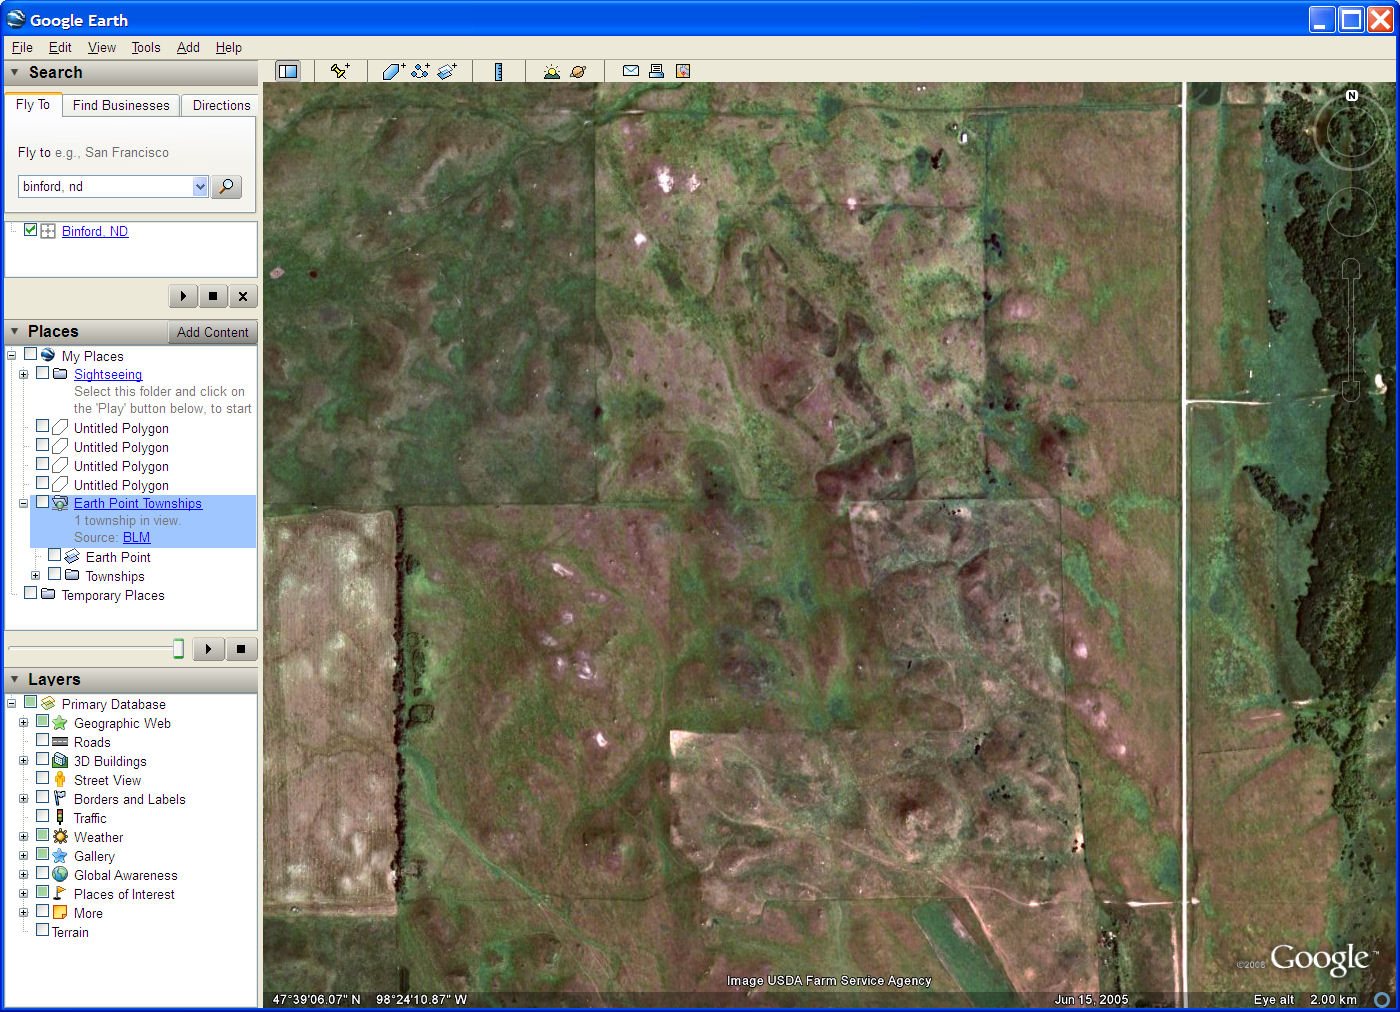Image resolution: width=1400 pixels, height=1012 pixels.
Task: Stop the Places tour button
Action: tap(241, 649)
